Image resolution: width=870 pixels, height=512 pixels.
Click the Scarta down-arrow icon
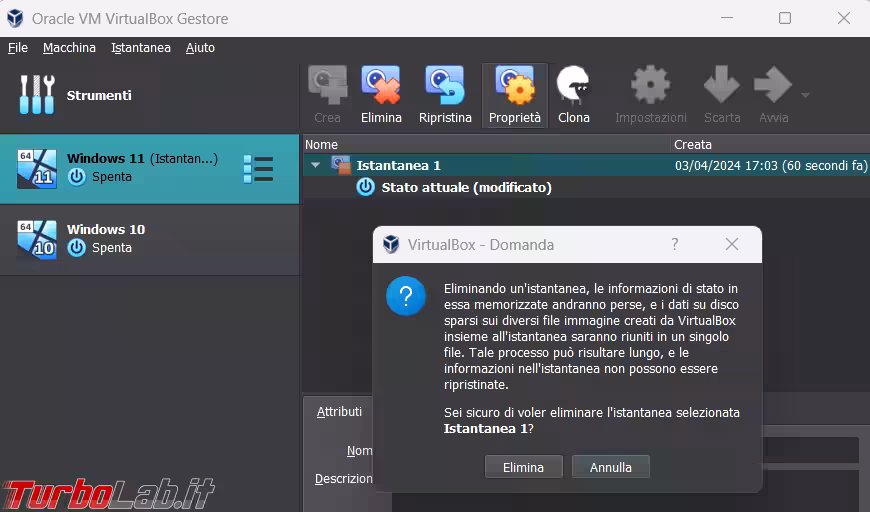tap(721, 88)
